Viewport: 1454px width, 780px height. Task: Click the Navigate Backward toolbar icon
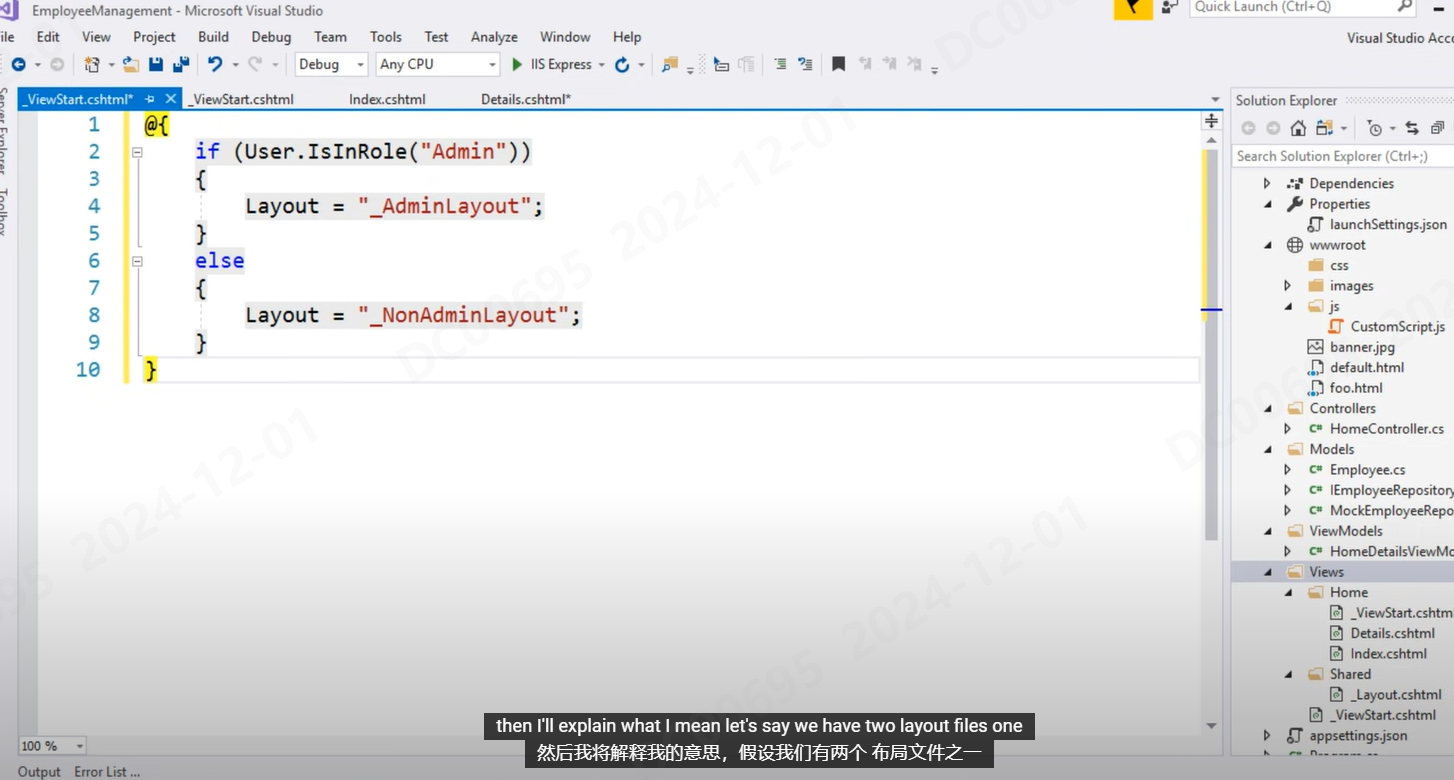(x=18, y=64)
